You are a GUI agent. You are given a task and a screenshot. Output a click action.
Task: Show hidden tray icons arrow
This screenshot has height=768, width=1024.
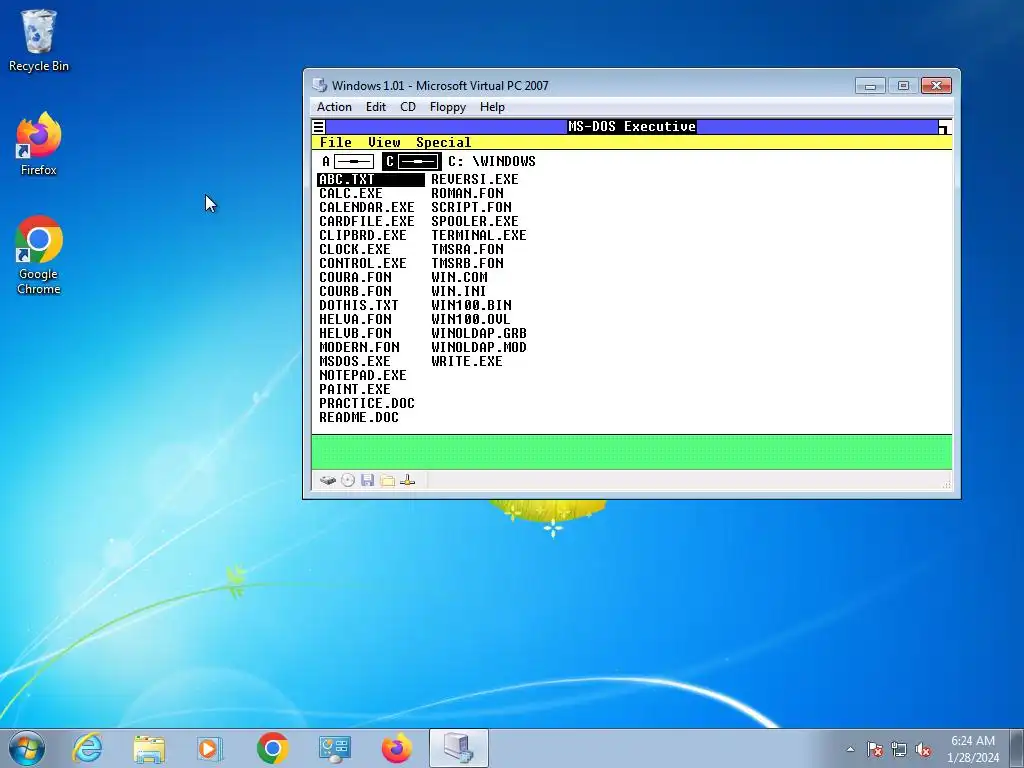pyautogui.click(x=850, y=750)
